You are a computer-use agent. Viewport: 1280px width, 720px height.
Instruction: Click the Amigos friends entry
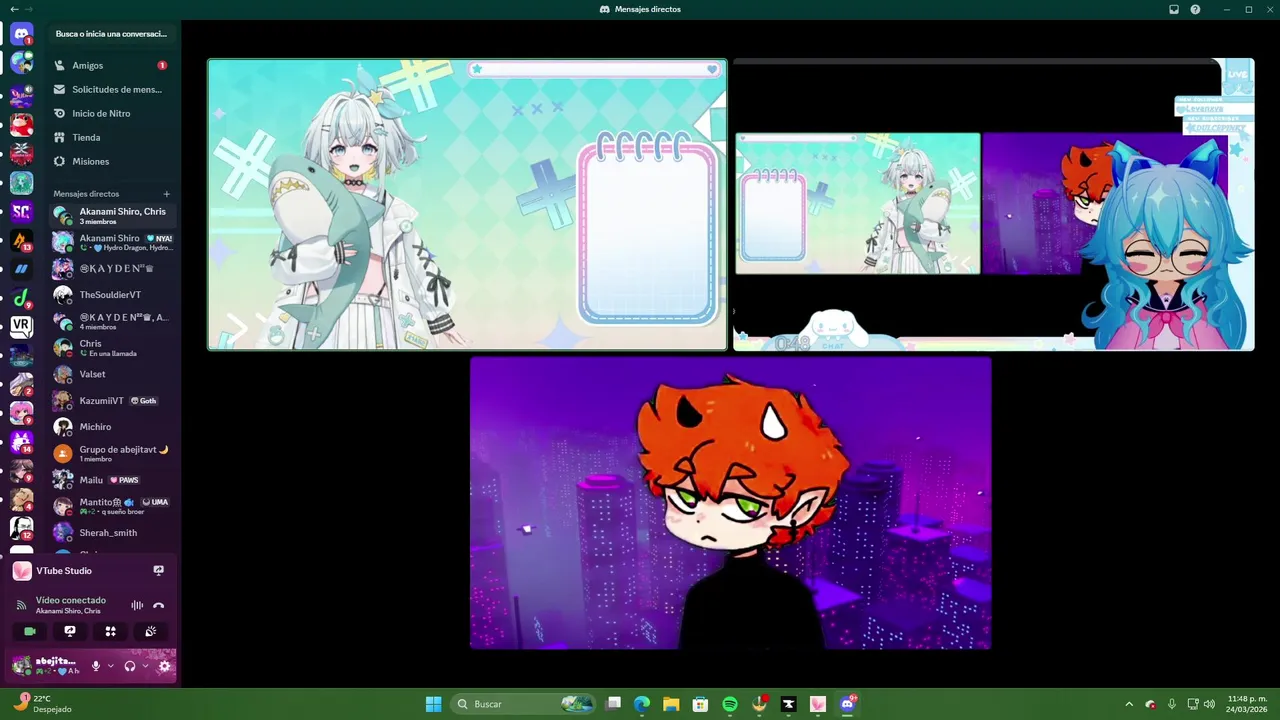point(112,65)
